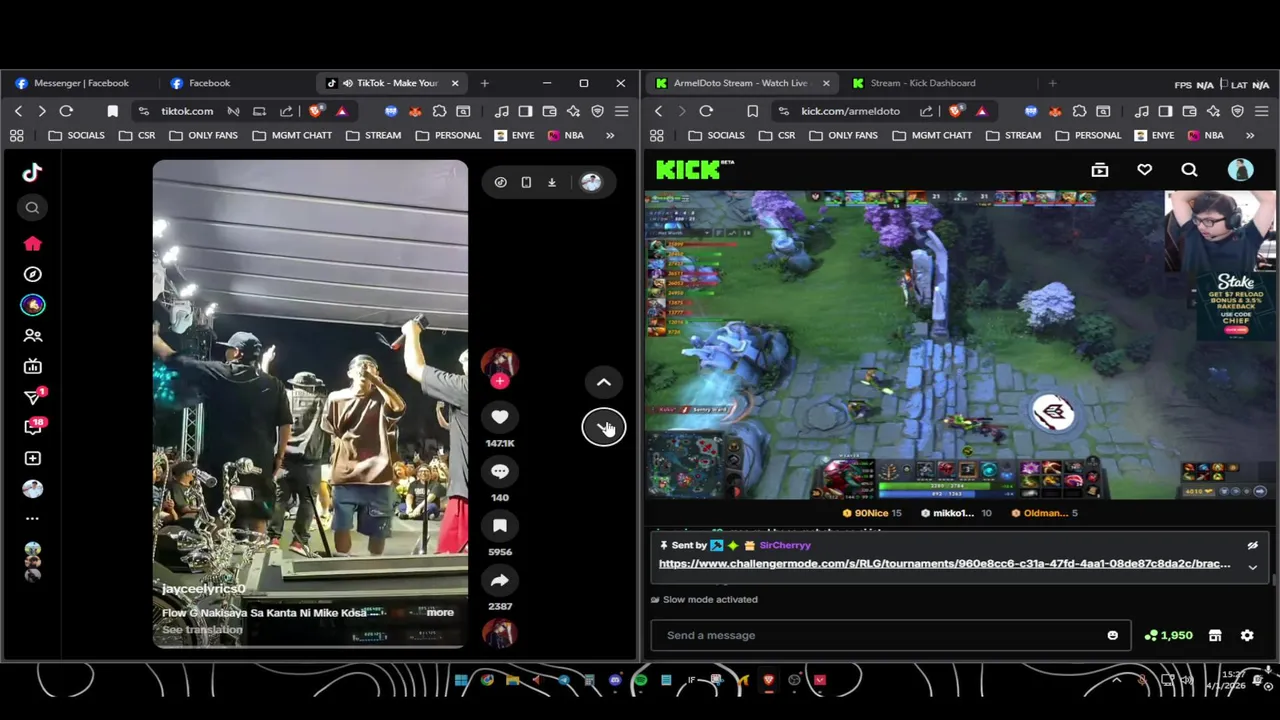The width and height of the screenshot is (1280, 720).
Task: Show more bookmarks in TikTok window
Action: [610, 135]
